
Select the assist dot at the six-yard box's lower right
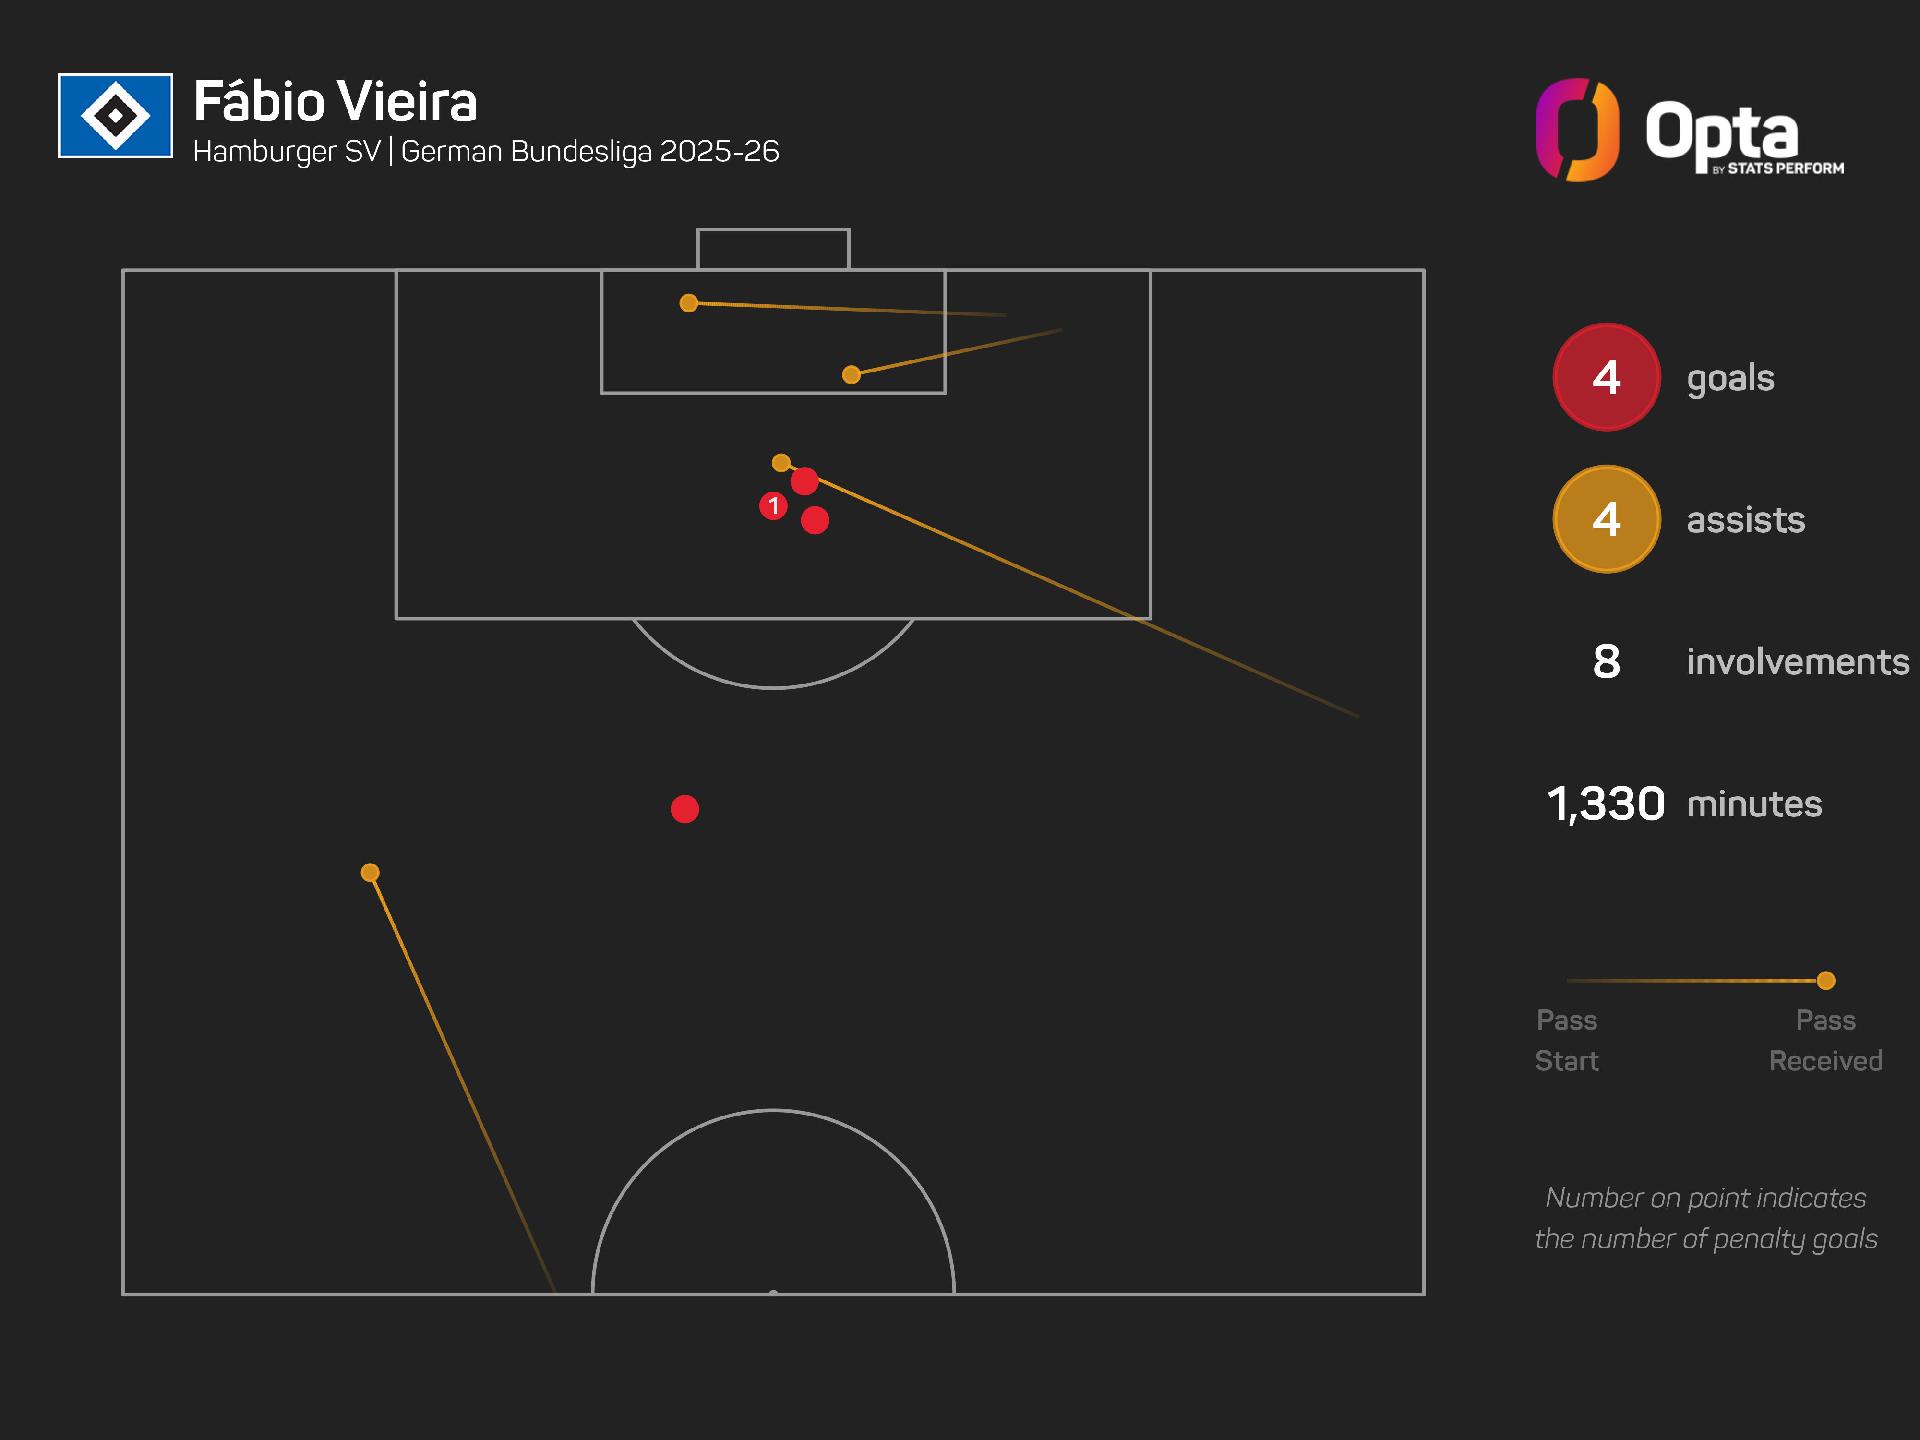click(x=851, y=375)
